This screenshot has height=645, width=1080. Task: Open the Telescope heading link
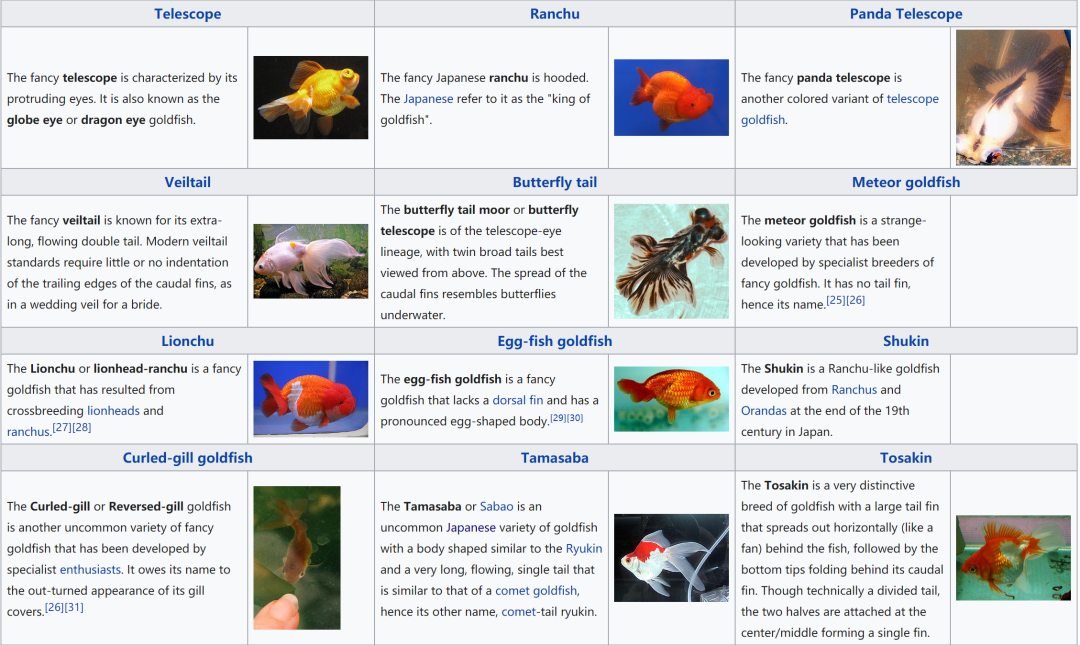[188, 14]
